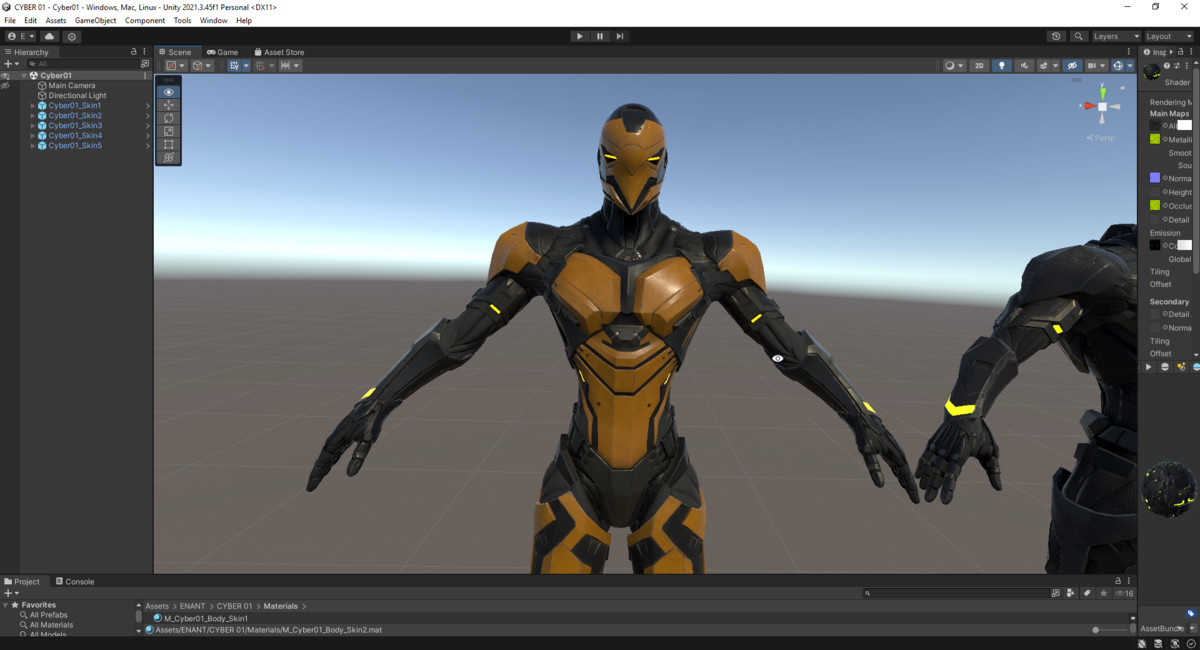Click the Albedo color swatch in the Inspector
Screen dimensions: 1200x650
[1185, 125]
